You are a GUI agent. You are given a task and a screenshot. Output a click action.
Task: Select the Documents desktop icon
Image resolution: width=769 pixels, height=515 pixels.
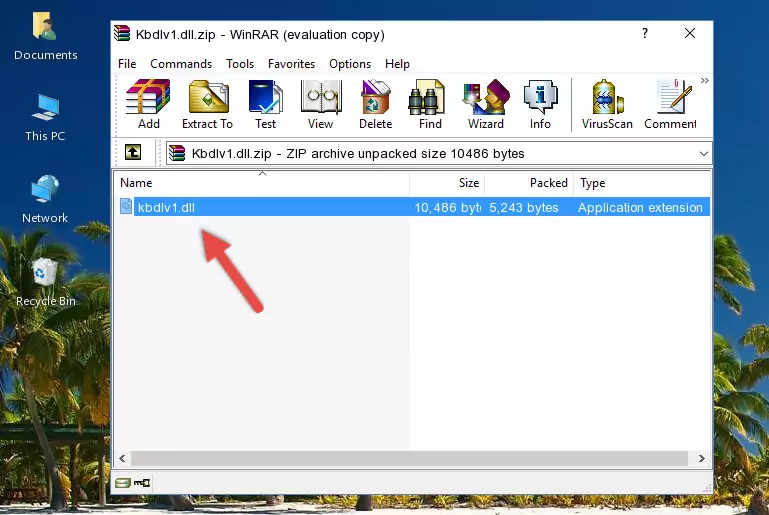point(46,37)
